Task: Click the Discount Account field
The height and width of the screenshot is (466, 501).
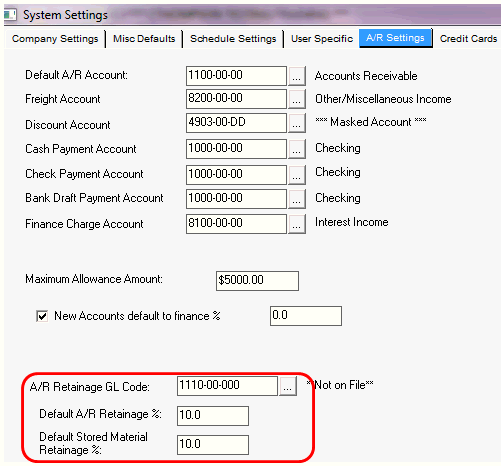Action: (236, 123)
